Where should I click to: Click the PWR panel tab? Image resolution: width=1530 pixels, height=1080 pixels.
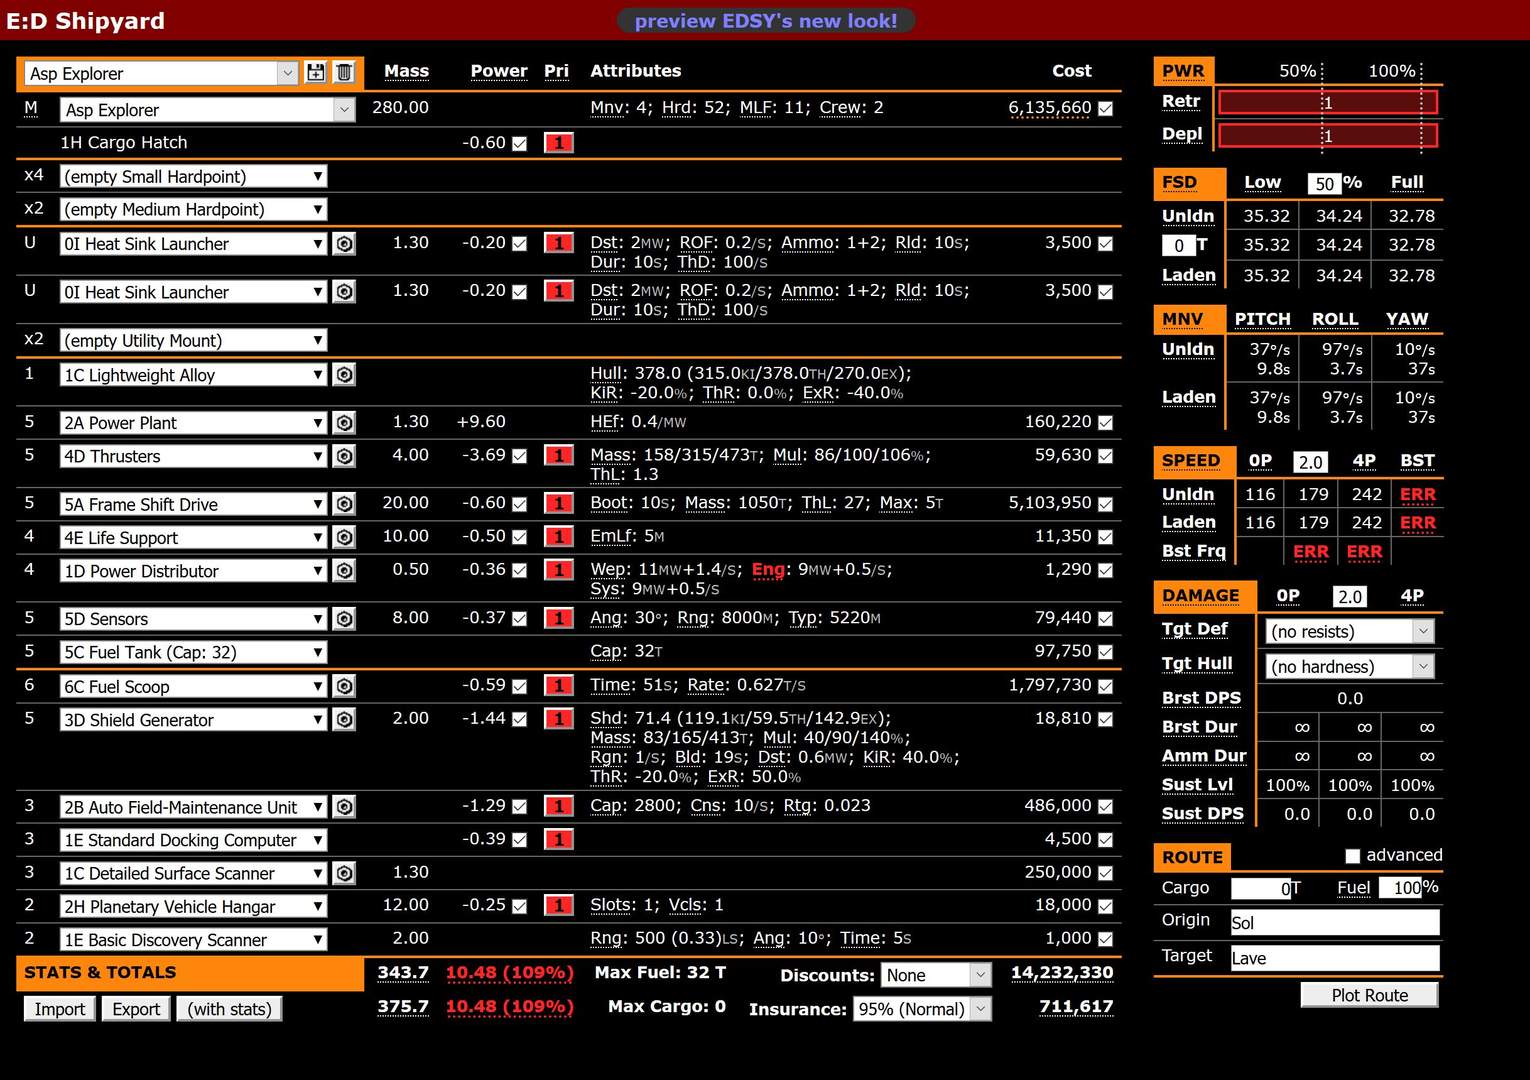click(x=1183, y=71)
